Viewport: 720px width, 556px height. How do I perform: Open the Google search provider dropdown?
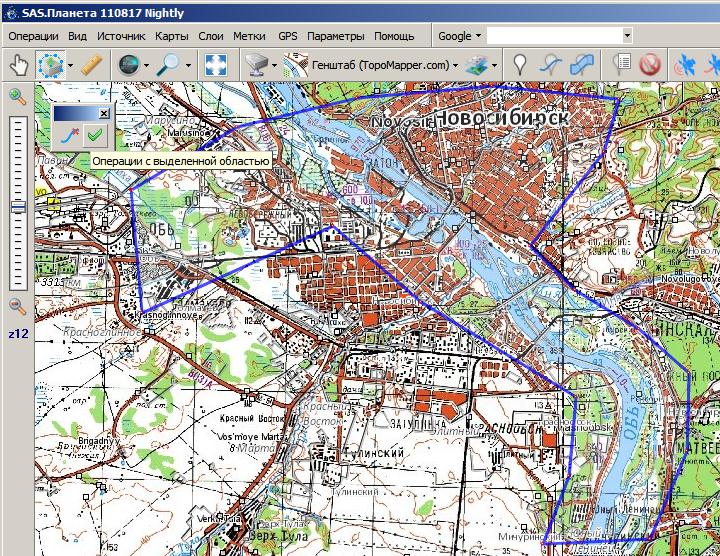click(x=459, y=36)
